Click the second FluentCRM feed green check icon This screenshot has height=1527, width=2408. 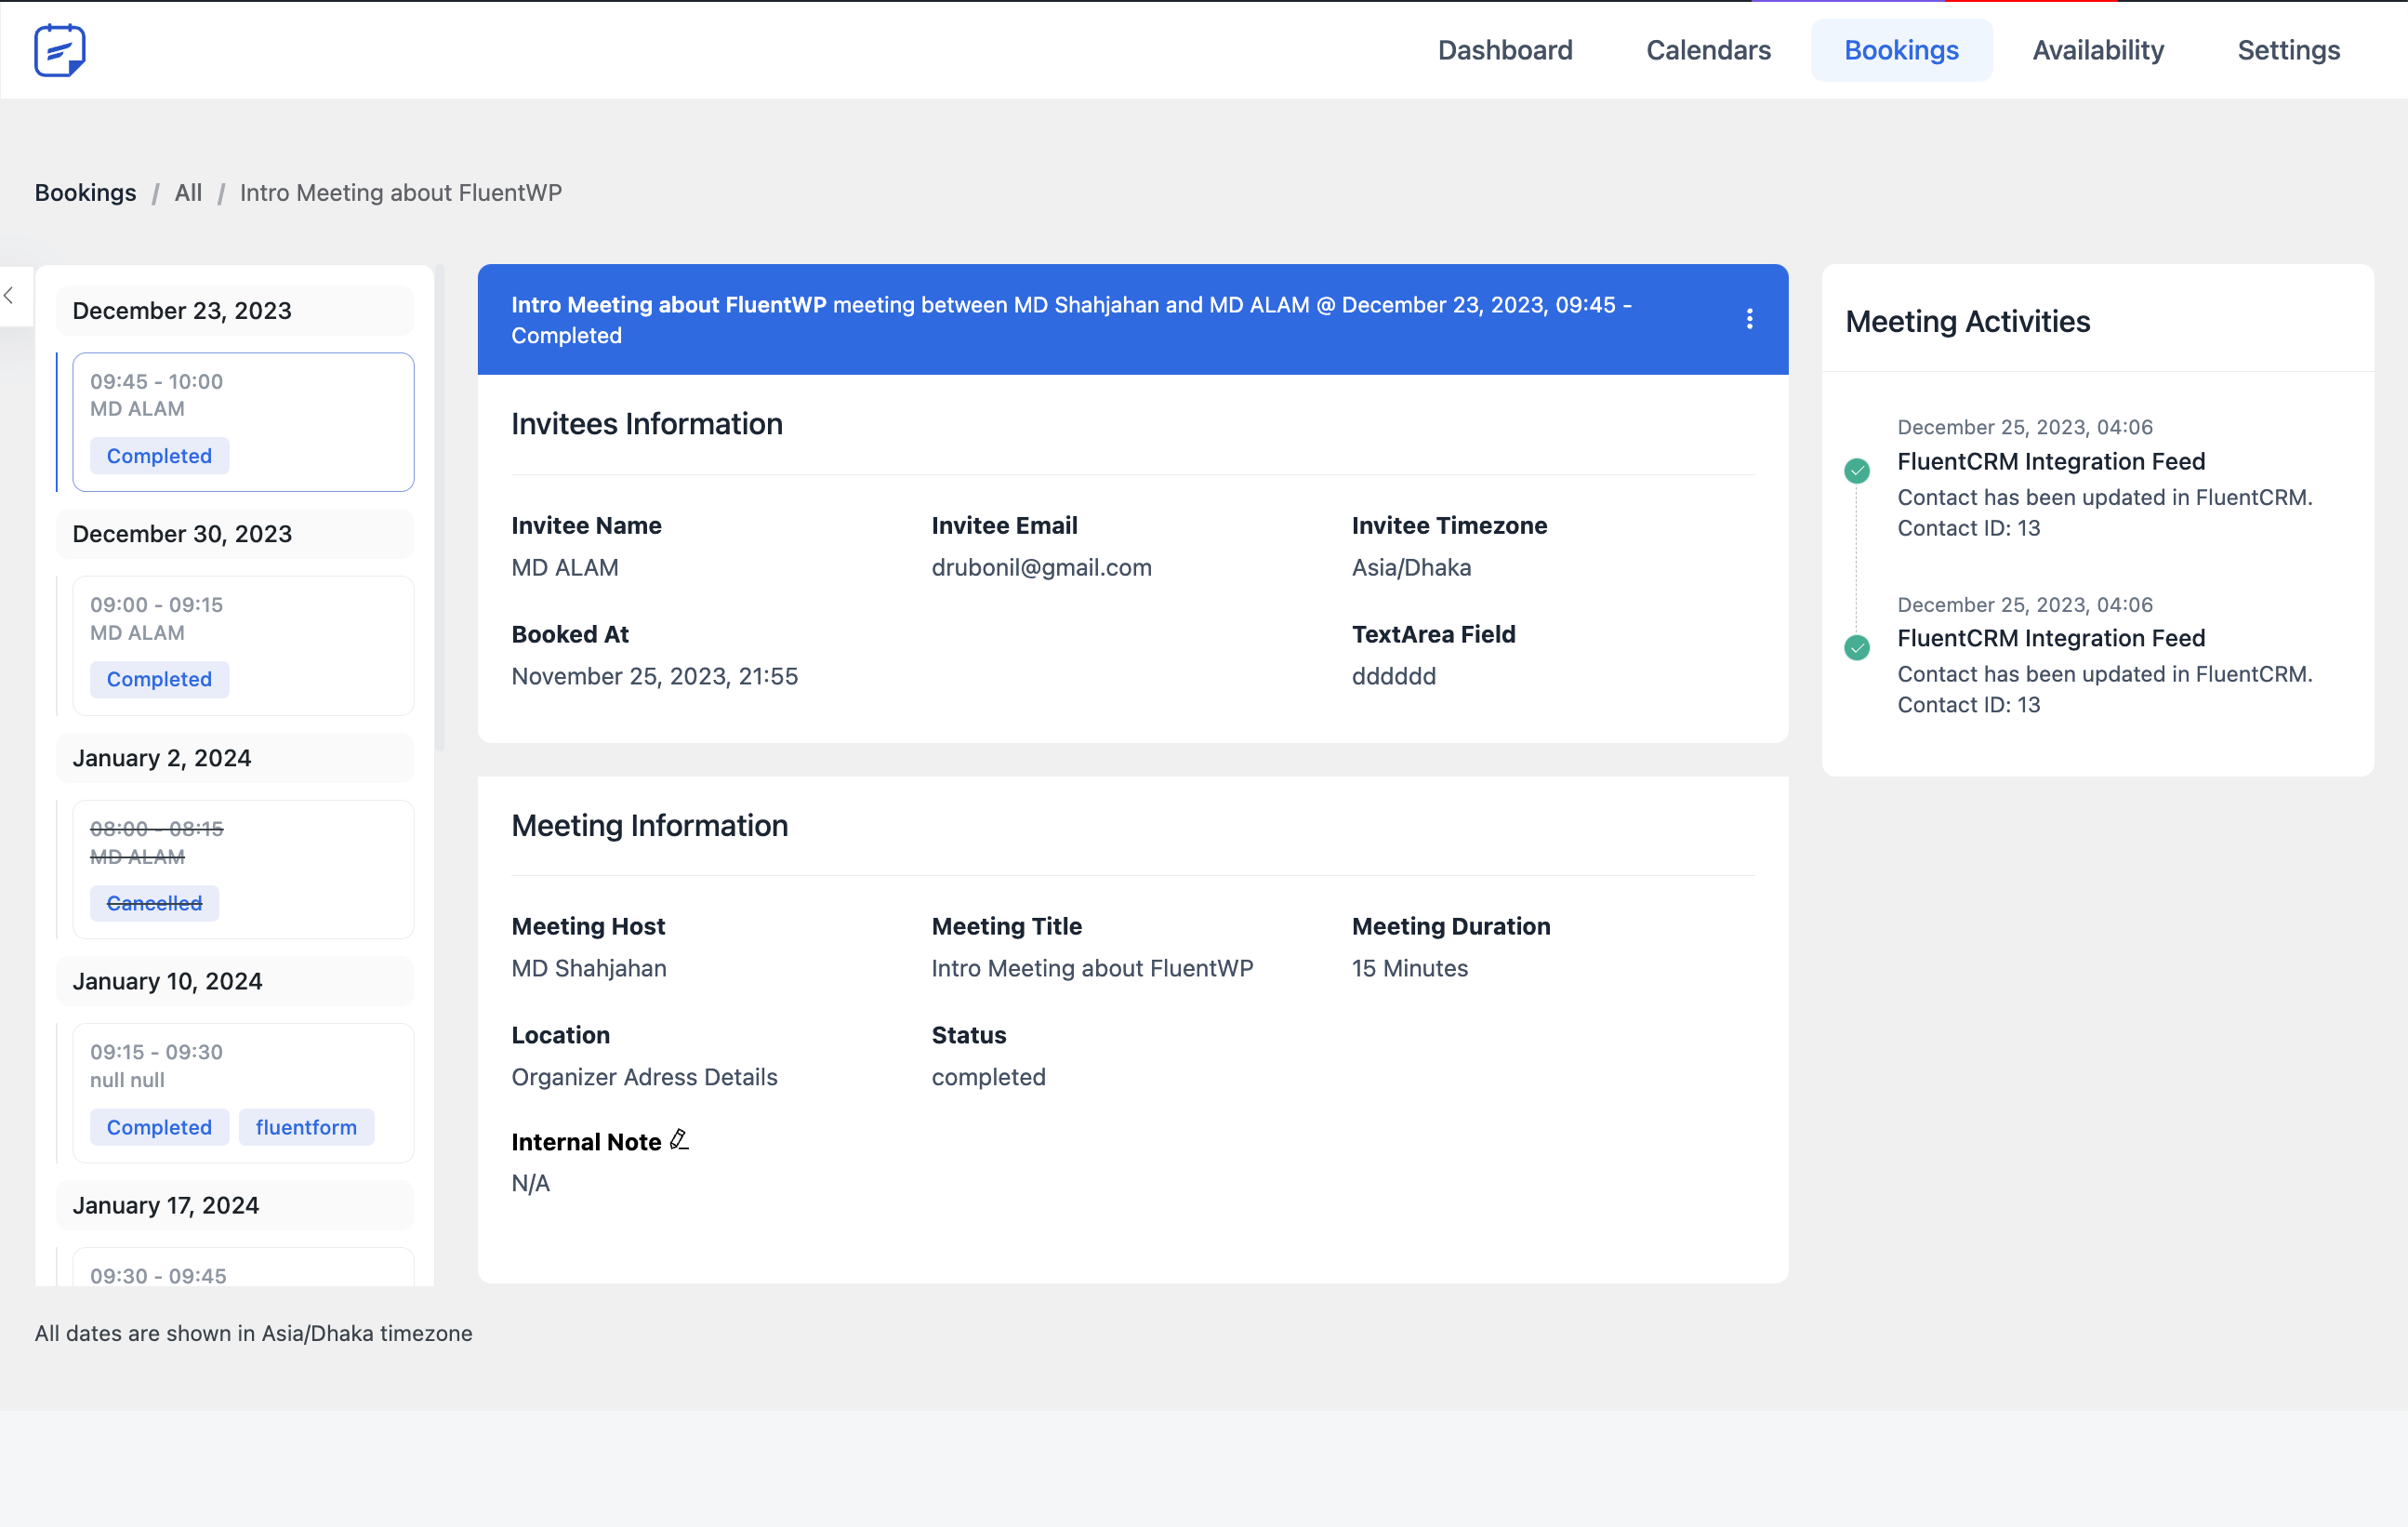click(x=1857, y=647)
